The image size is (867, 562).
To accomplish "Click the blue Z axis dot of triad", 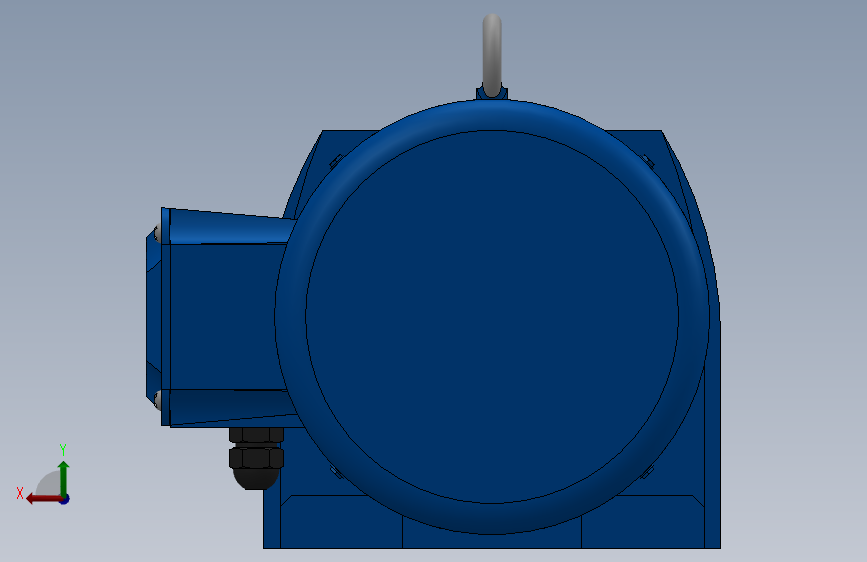I will (65, 499).
